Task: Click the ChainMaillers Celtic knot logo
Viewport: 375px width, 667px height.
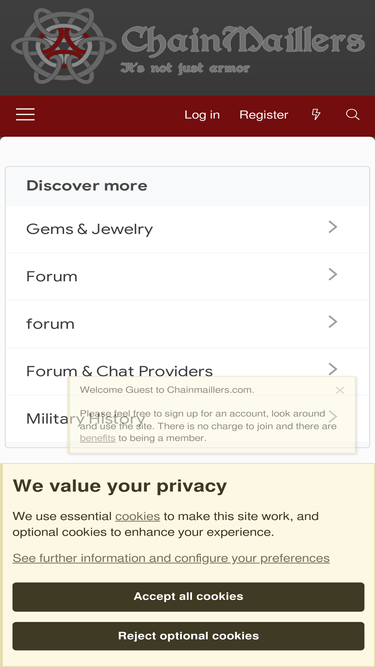Action: [64, 46]
